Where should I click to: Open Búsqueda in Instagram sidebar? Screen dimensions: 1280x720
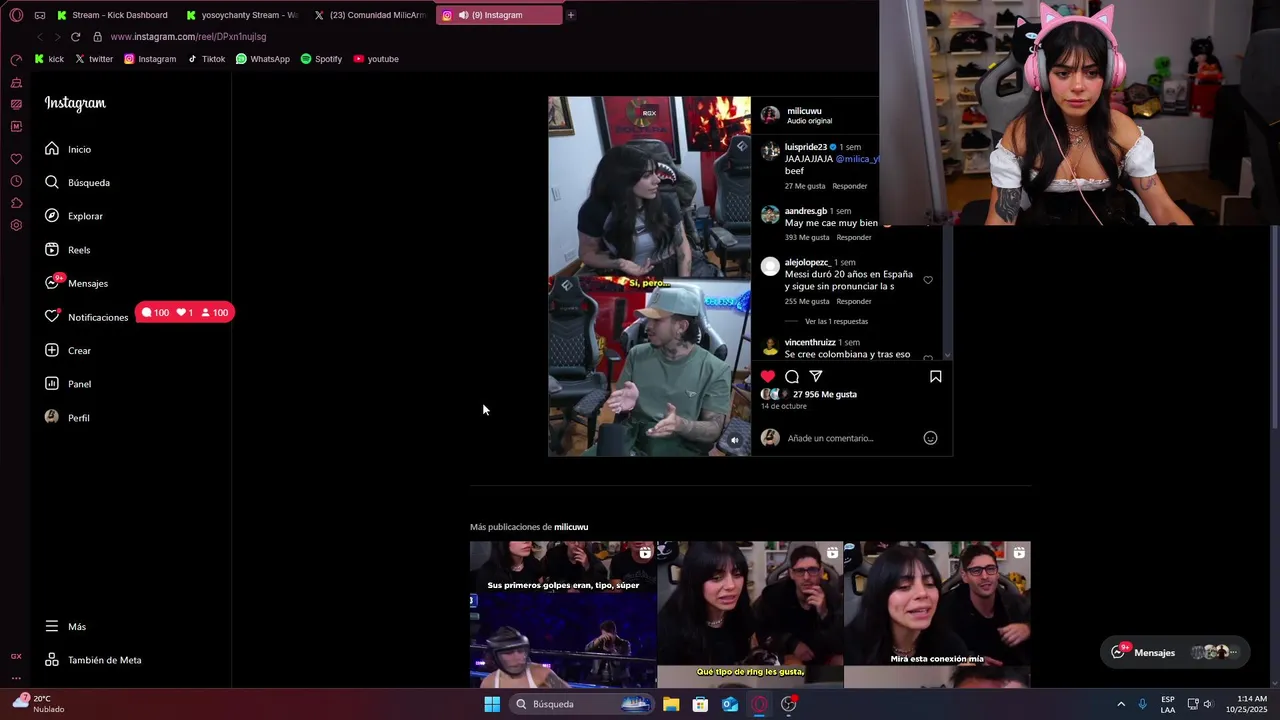(77, 183)
